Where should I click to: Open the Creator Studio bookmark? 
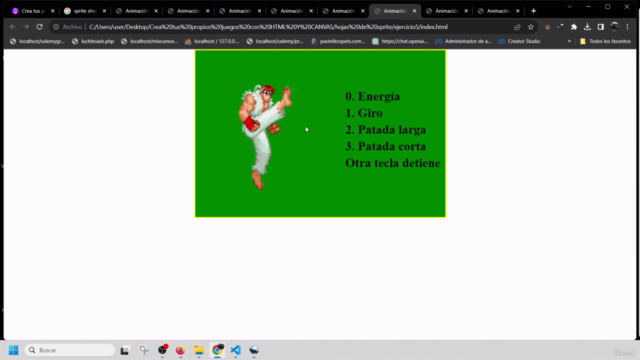click(519, 41)
